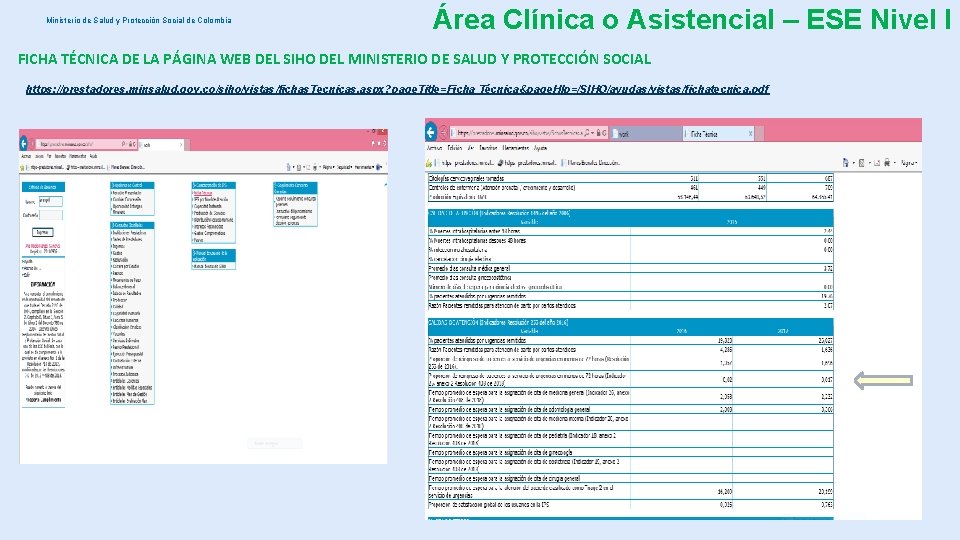Screen dimensions: 960x540
Task: Click the read mail icon in the right browser's command bar
Action: tap(877, 163)
